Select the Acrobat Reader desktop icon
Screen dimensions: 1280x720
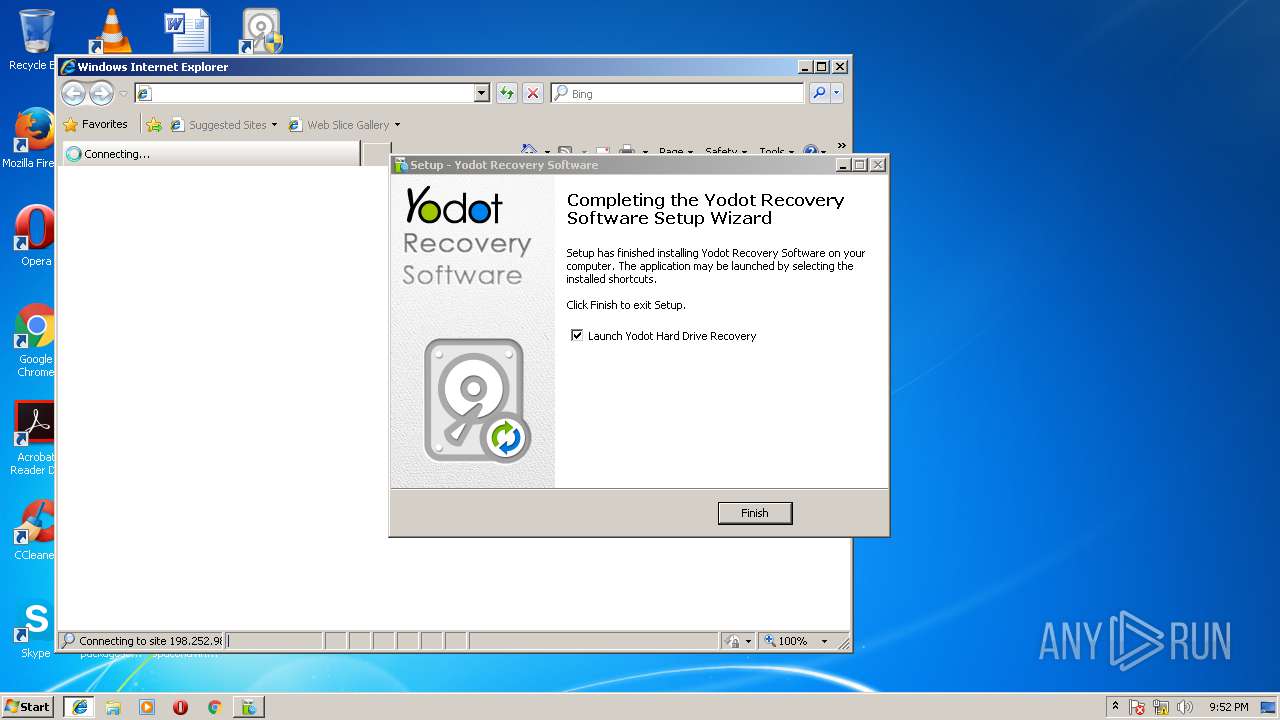35,438
